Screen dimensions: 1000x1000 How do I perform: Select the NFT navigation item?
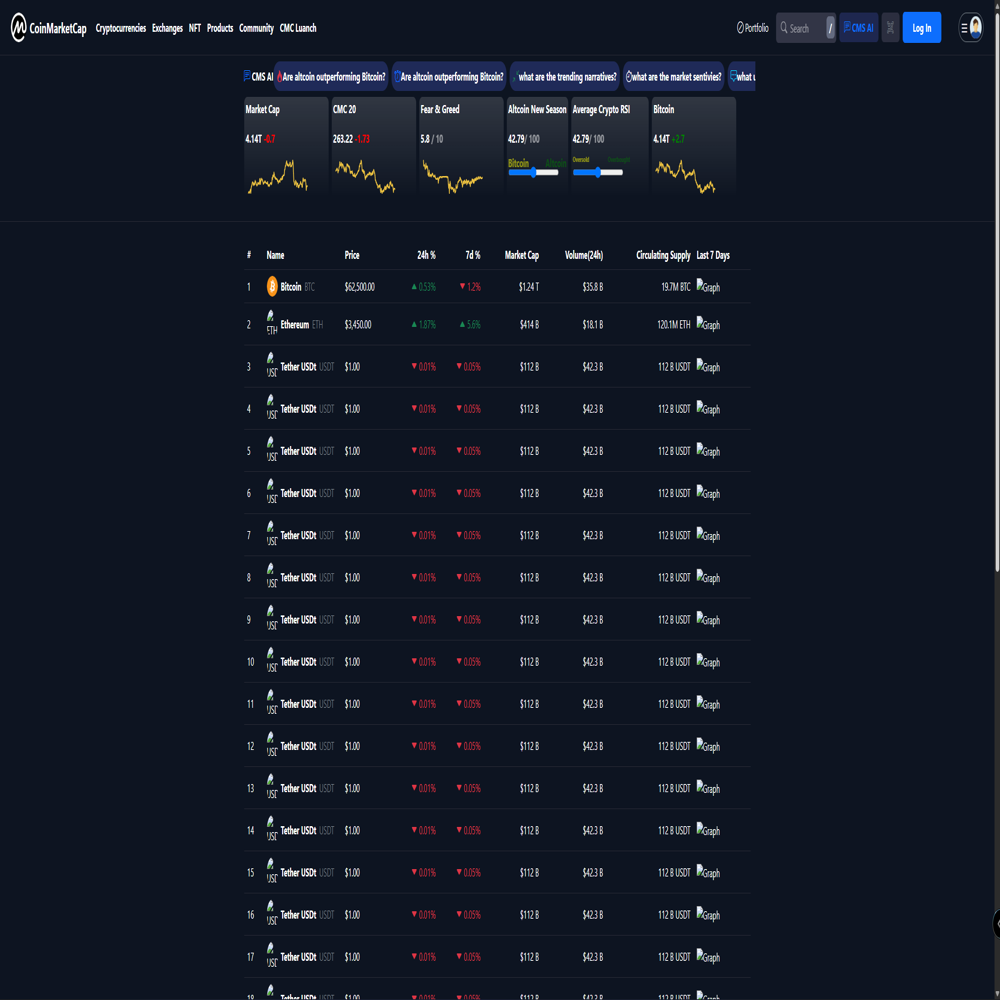pyautogui.click(x=195, y=28)
